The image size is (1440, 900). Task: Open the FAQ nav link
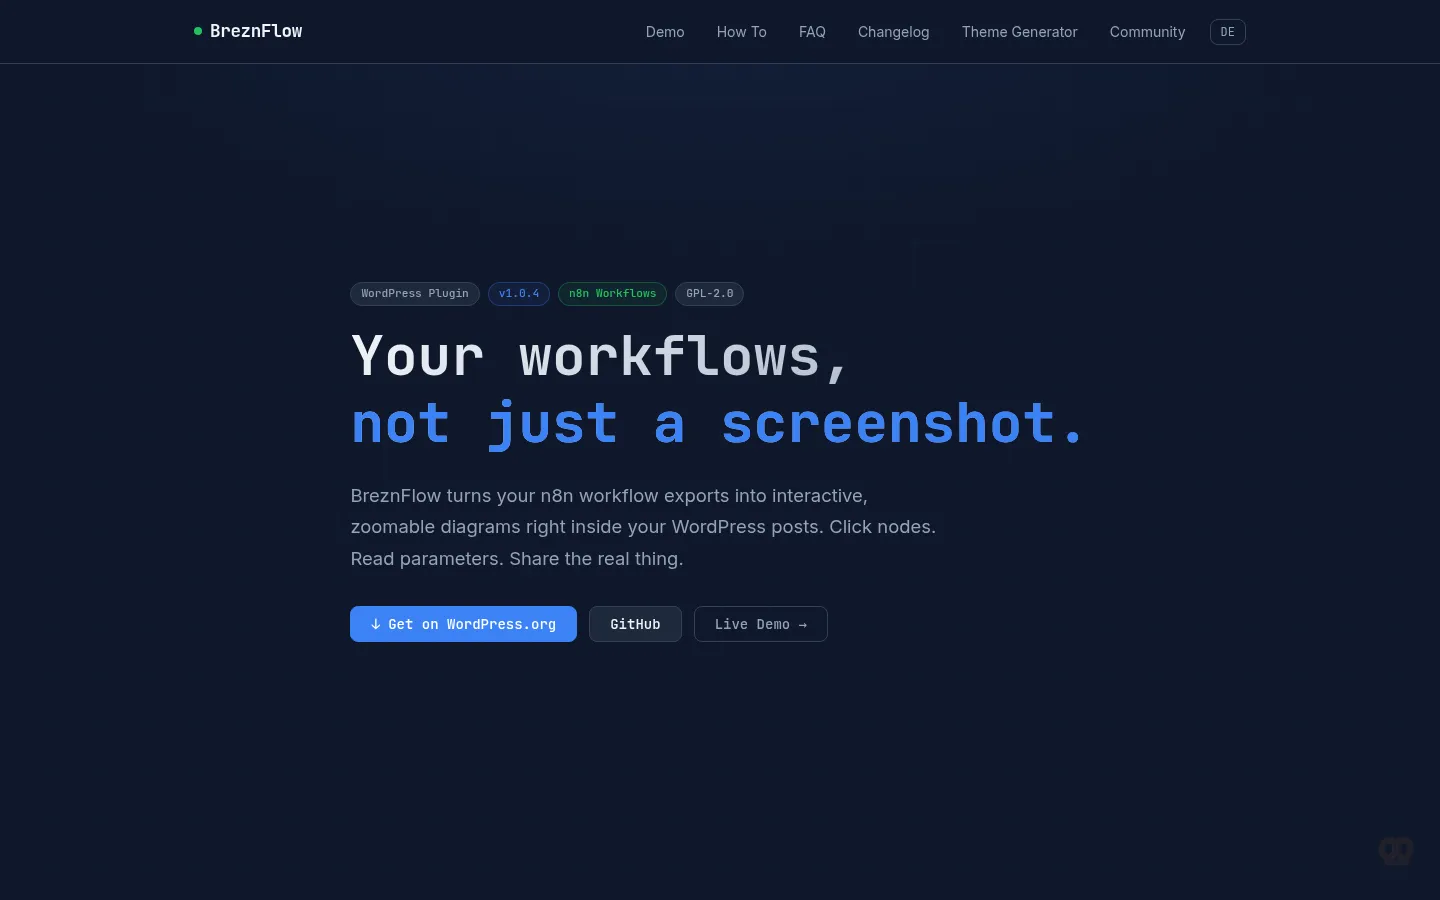pyautogui.click(x=812, y=32)
